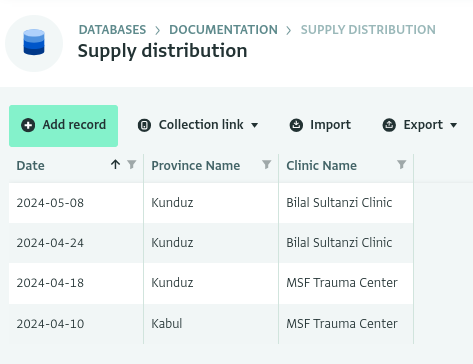Open filter on Date column

[x=132, y=164]
